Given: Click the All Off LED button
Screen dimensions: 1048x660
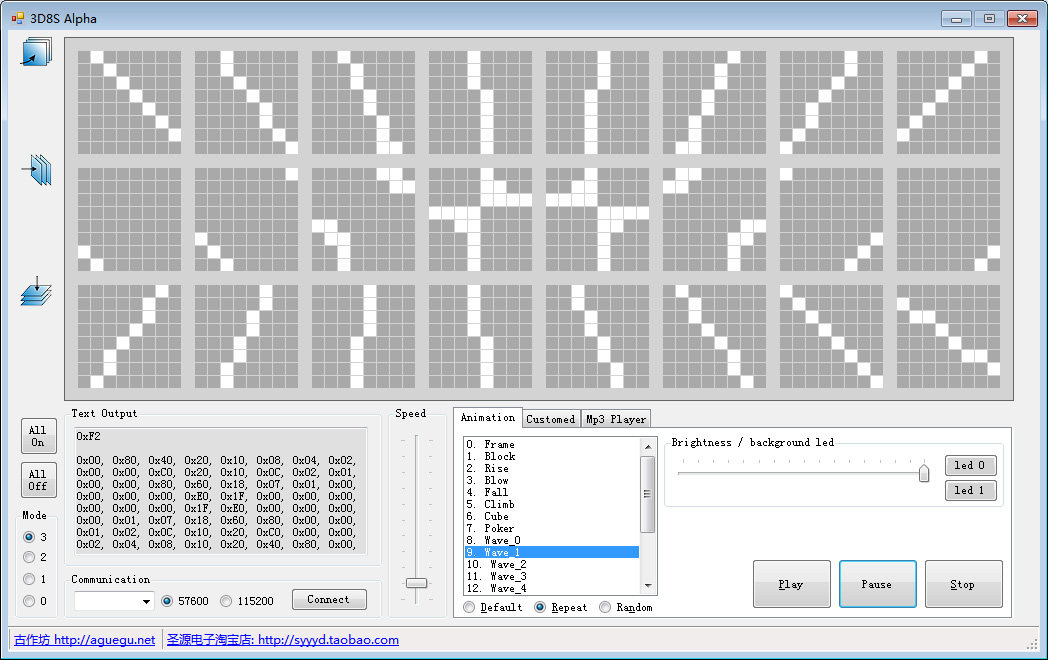Looking at the screenshot, I should 38,479.
